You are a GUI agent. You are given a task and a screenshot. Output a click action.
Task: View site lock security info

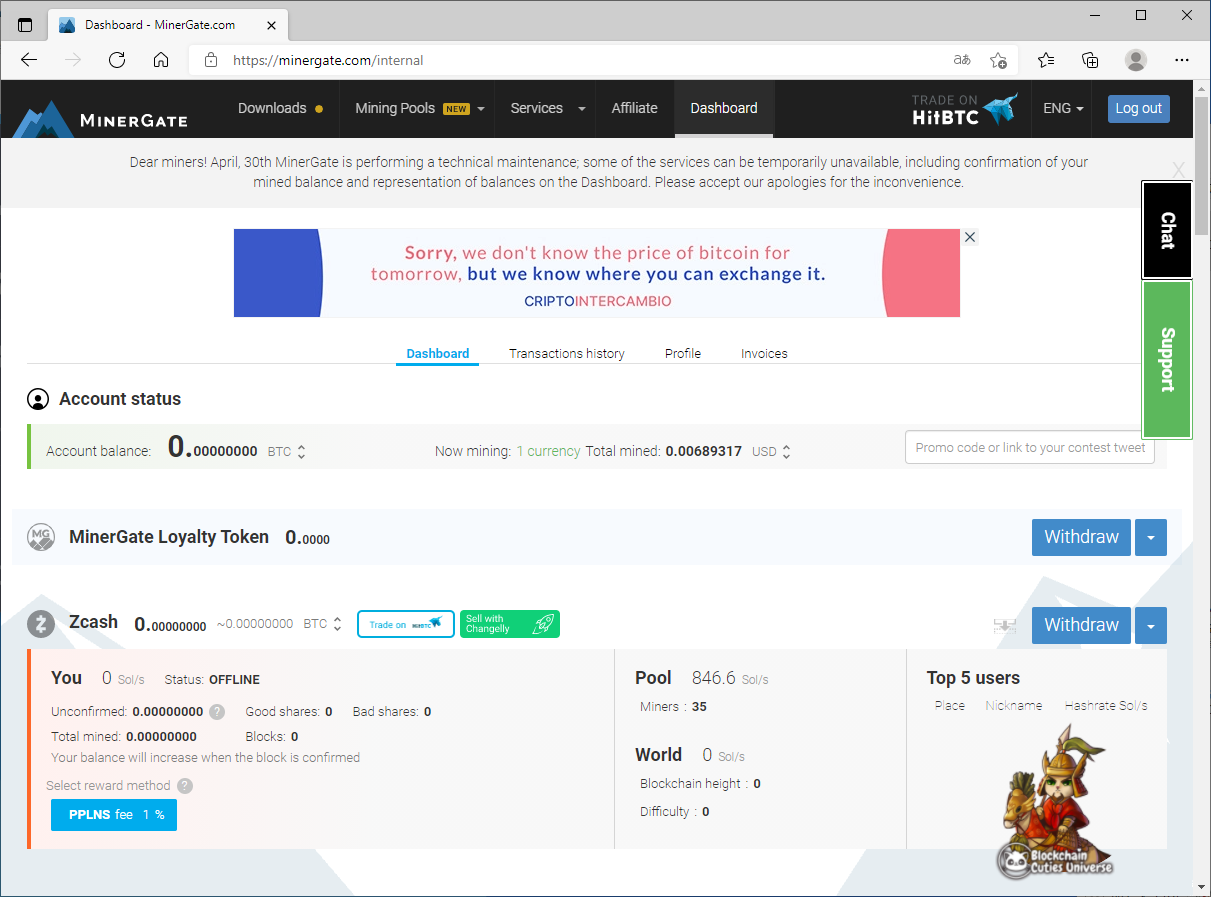(211, 60)
